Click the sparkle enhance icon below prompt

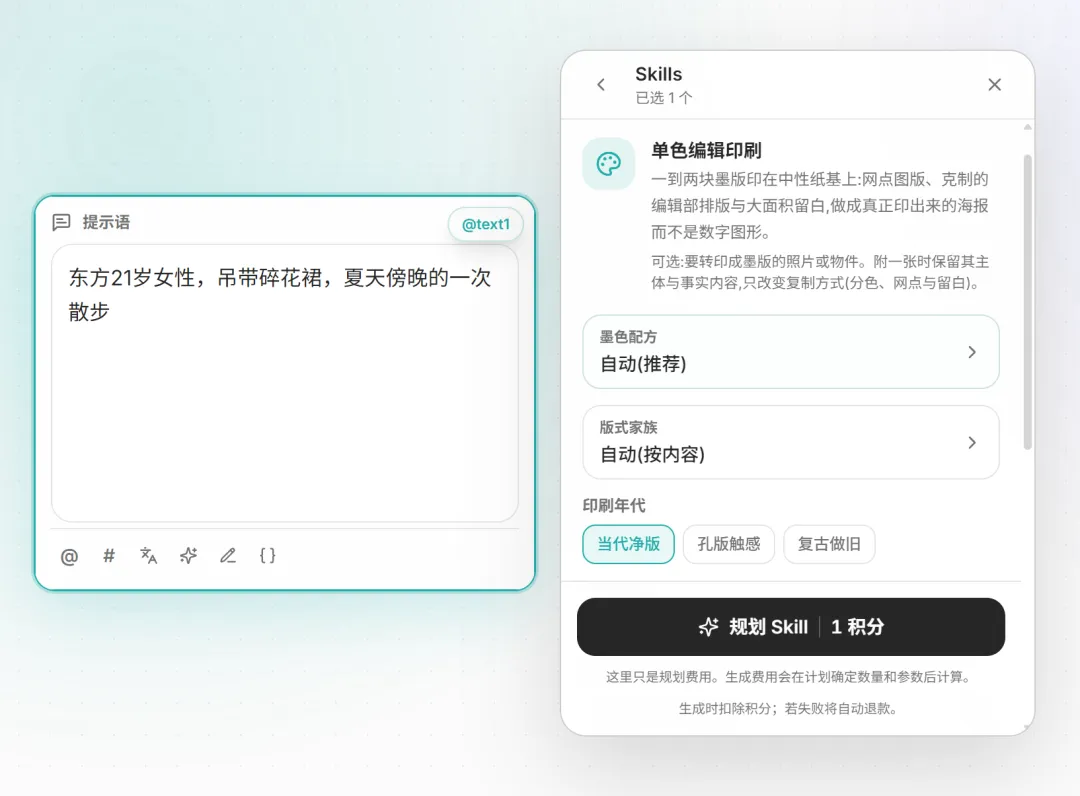click(x=188, y=555)
